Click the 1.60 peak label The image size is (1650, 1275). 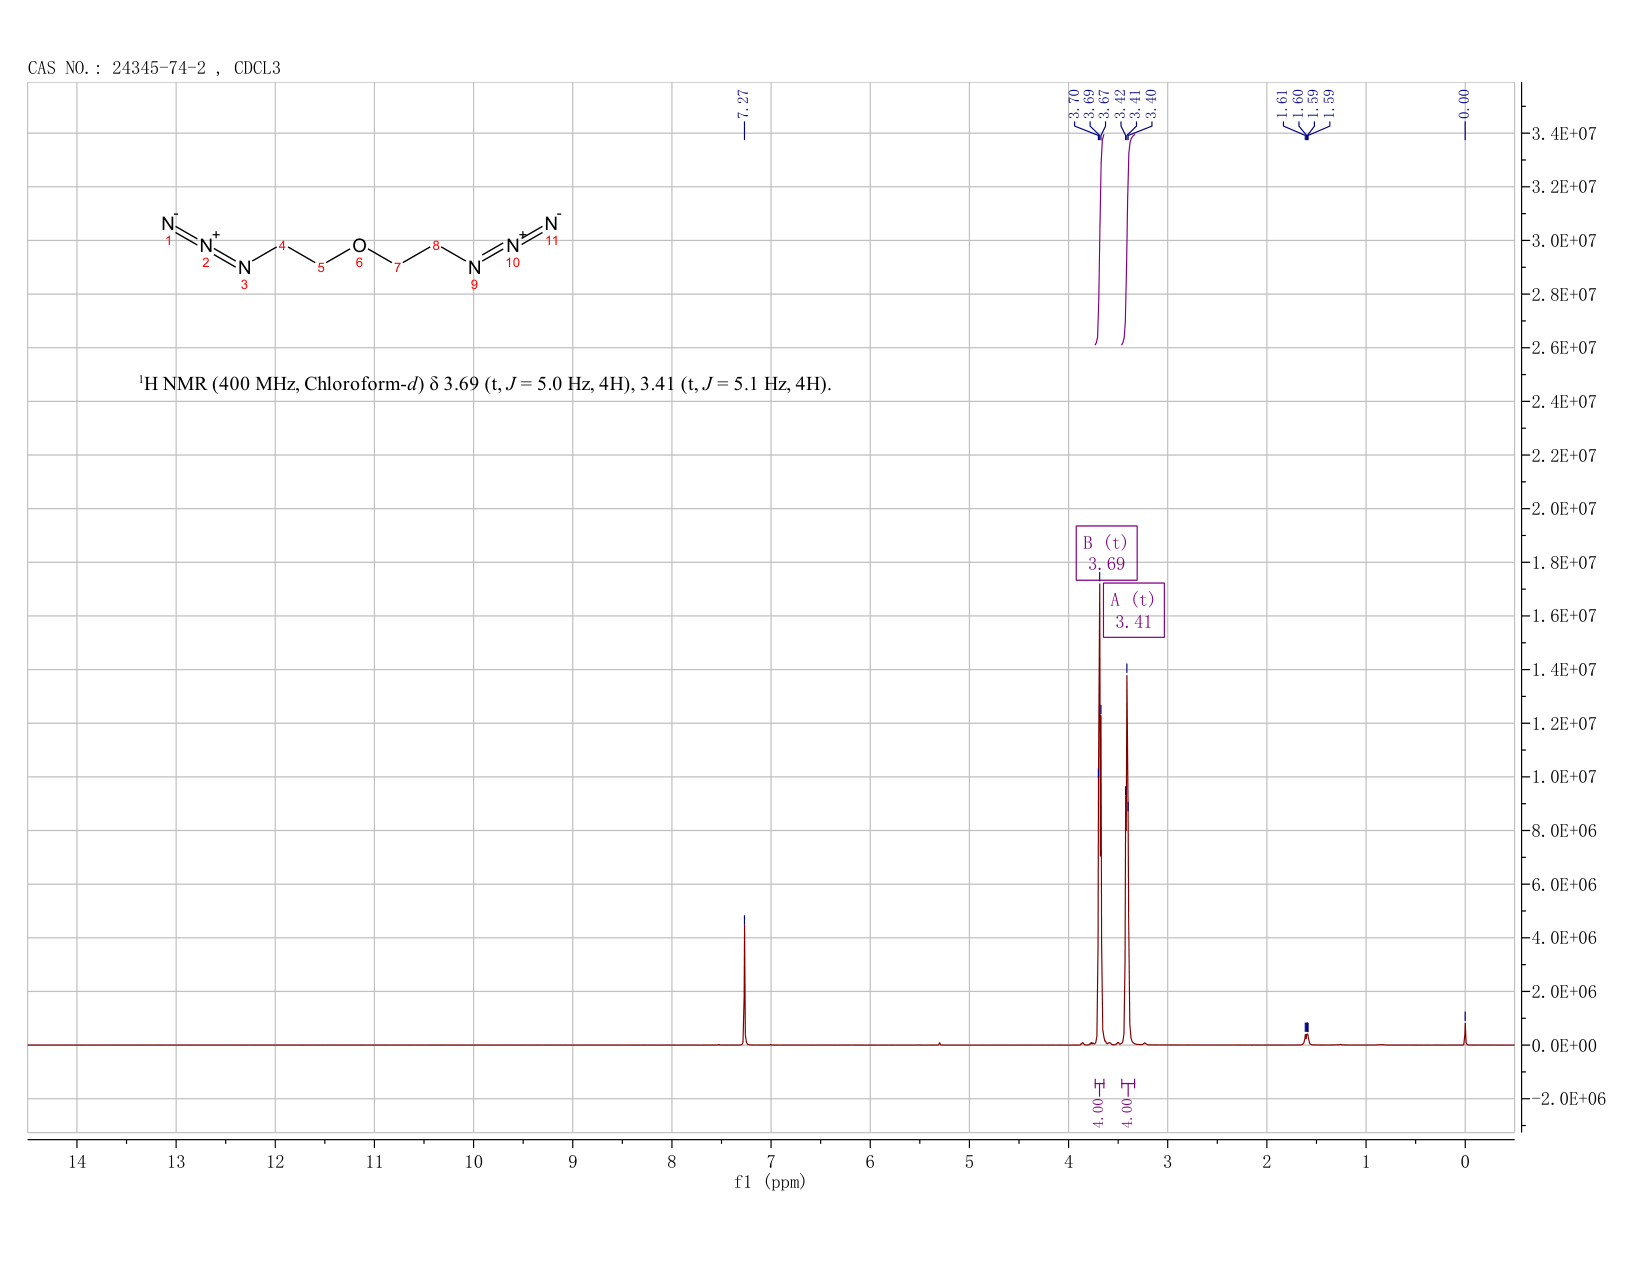coord(1298,103)
